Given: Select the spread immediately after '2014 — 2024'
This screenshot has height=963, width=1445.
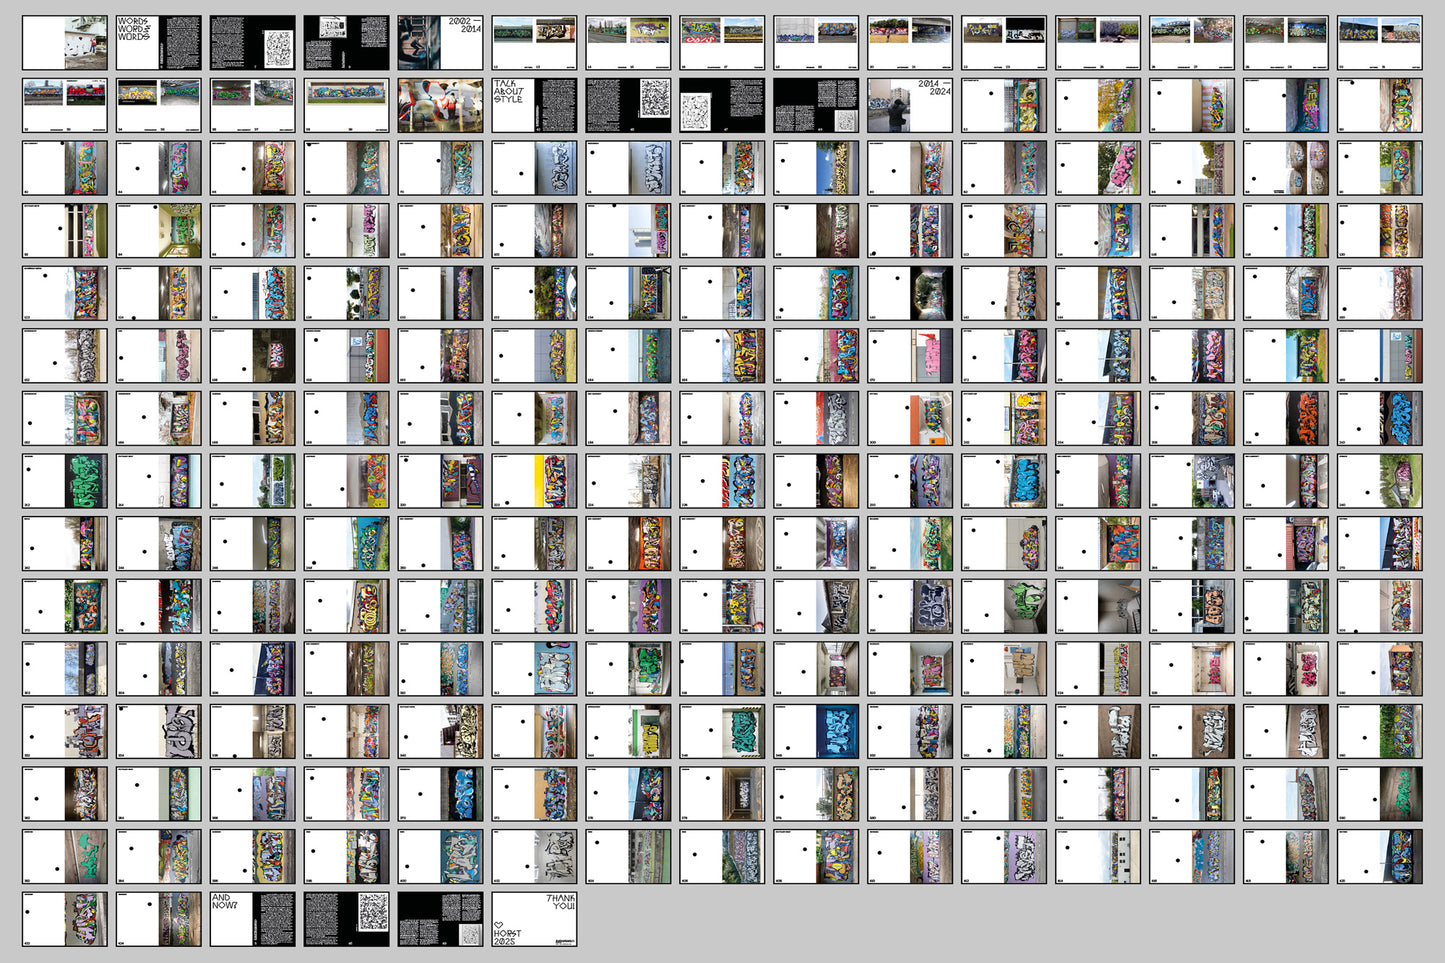Looking at the screenshot, I should (1004, 106).
